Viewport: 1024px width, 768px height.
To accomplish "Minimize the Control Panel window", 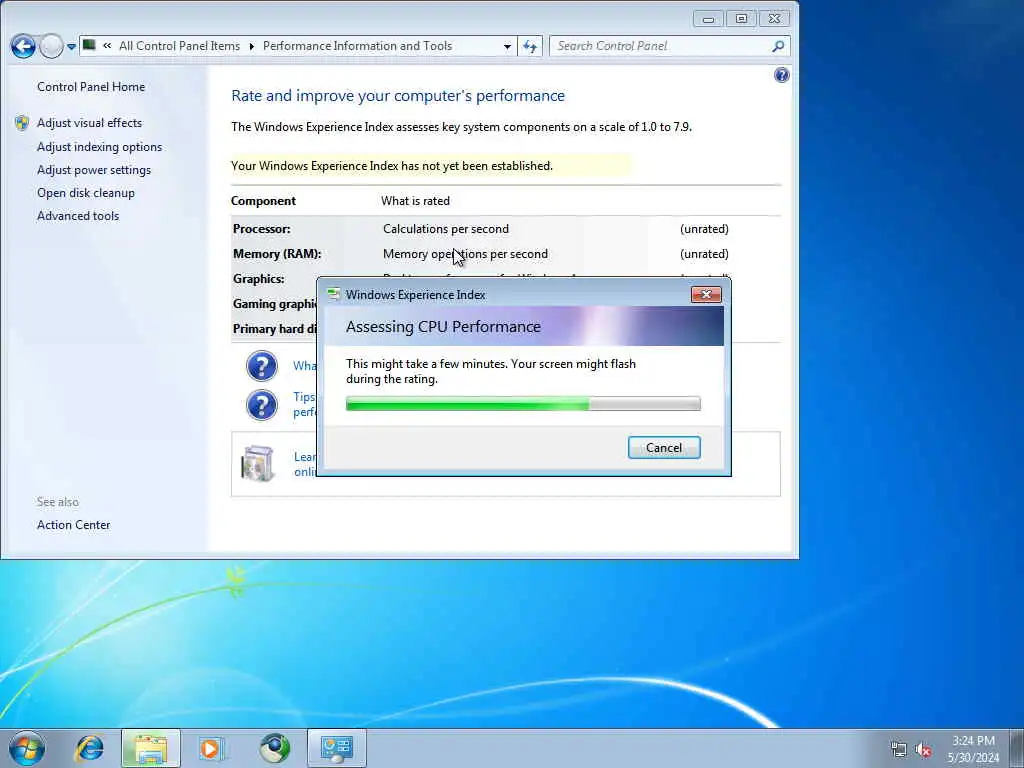I will coord(708,19).
